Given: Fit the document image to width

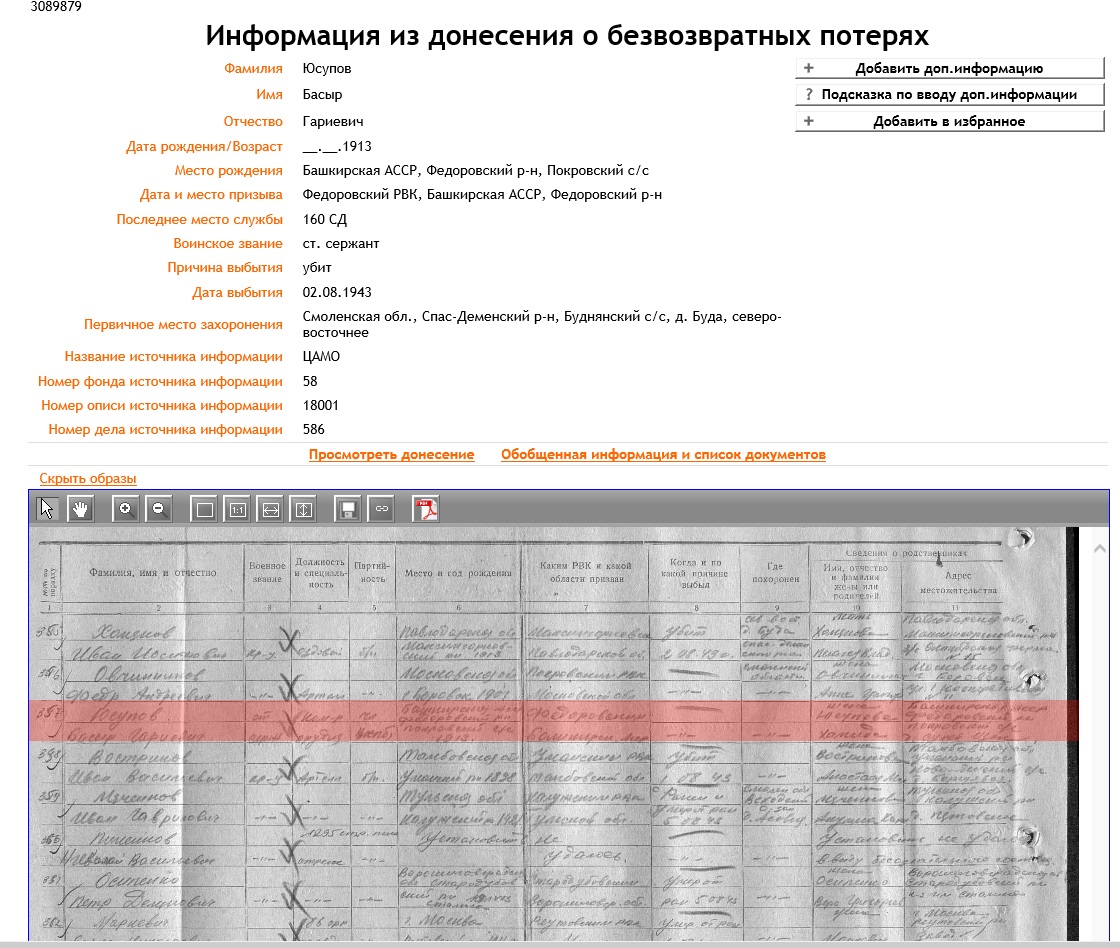Looking at the screenshot, I should [272, 508].
